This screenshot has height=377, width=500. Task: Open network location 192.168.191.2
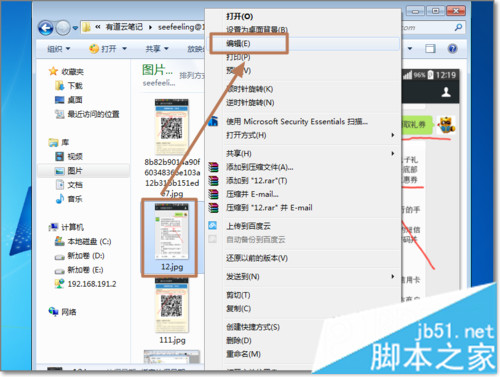[x=86, y=284]
